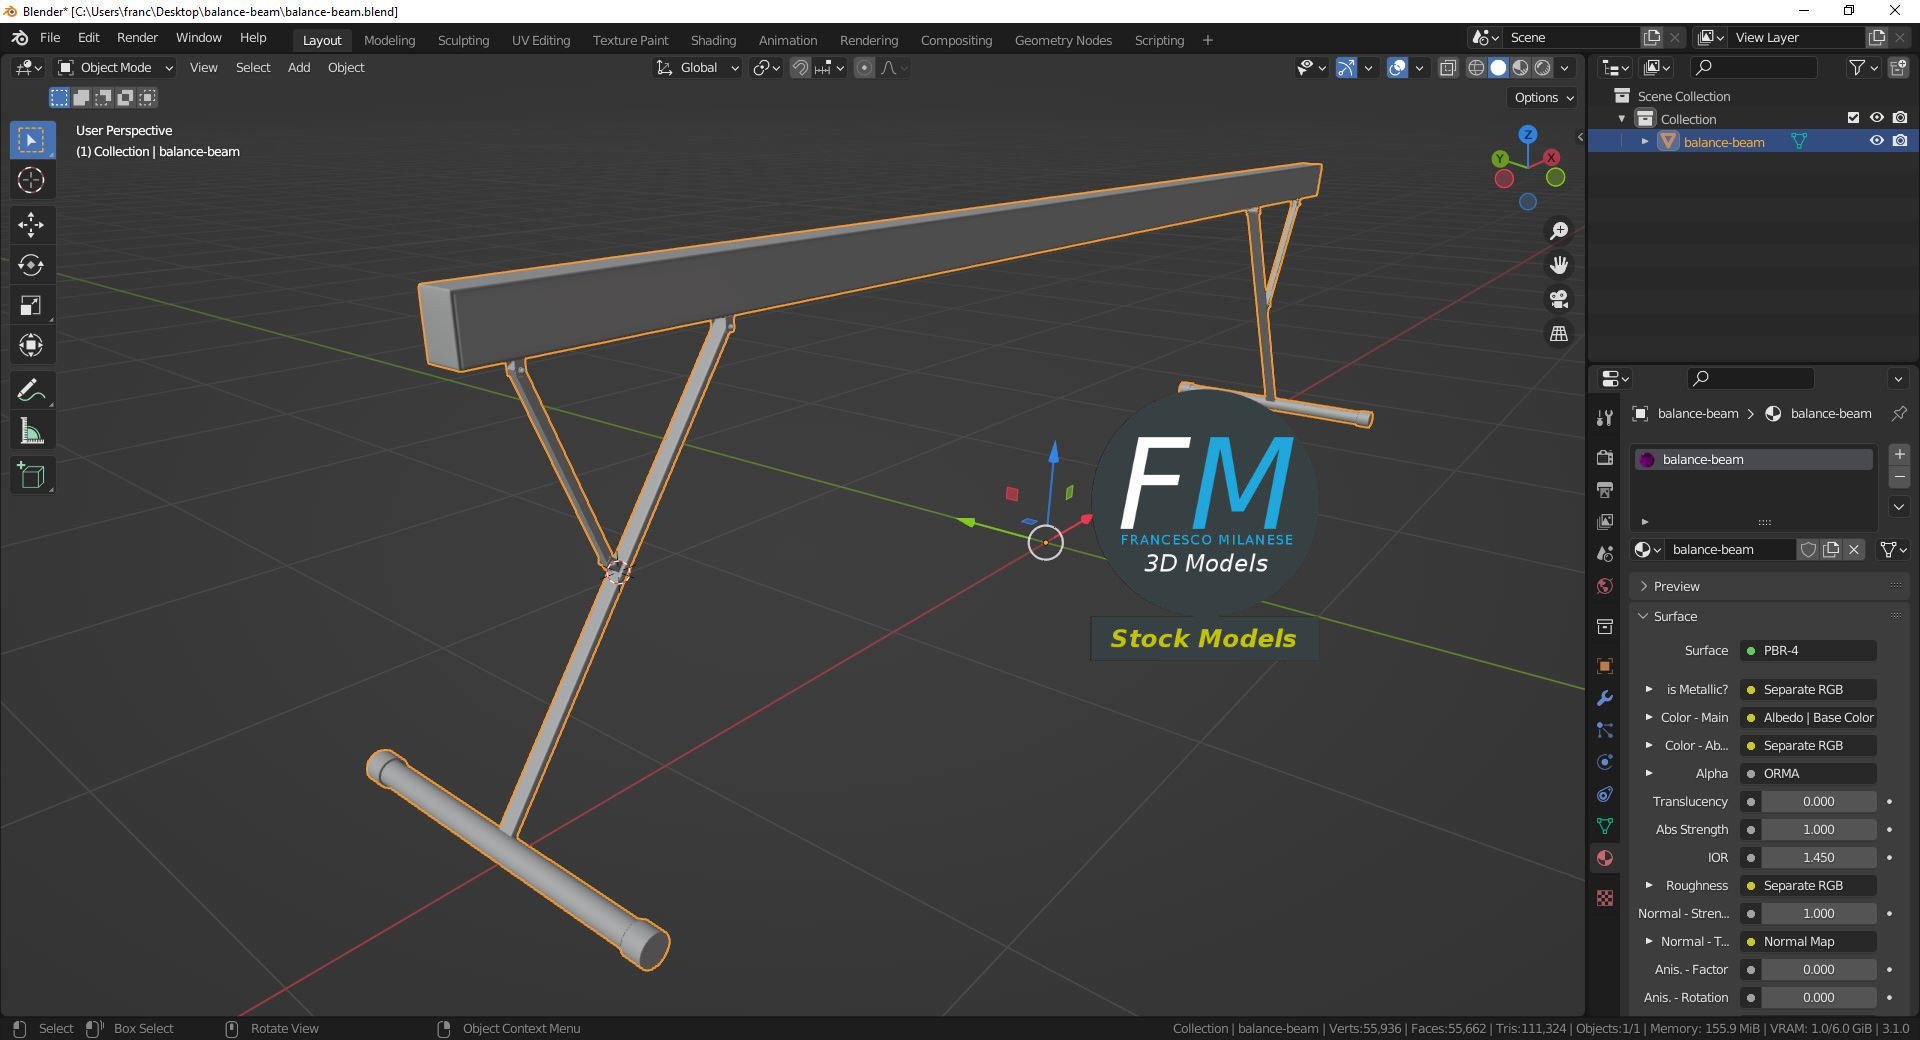Adjust the IOR value field

(1818, 857)
